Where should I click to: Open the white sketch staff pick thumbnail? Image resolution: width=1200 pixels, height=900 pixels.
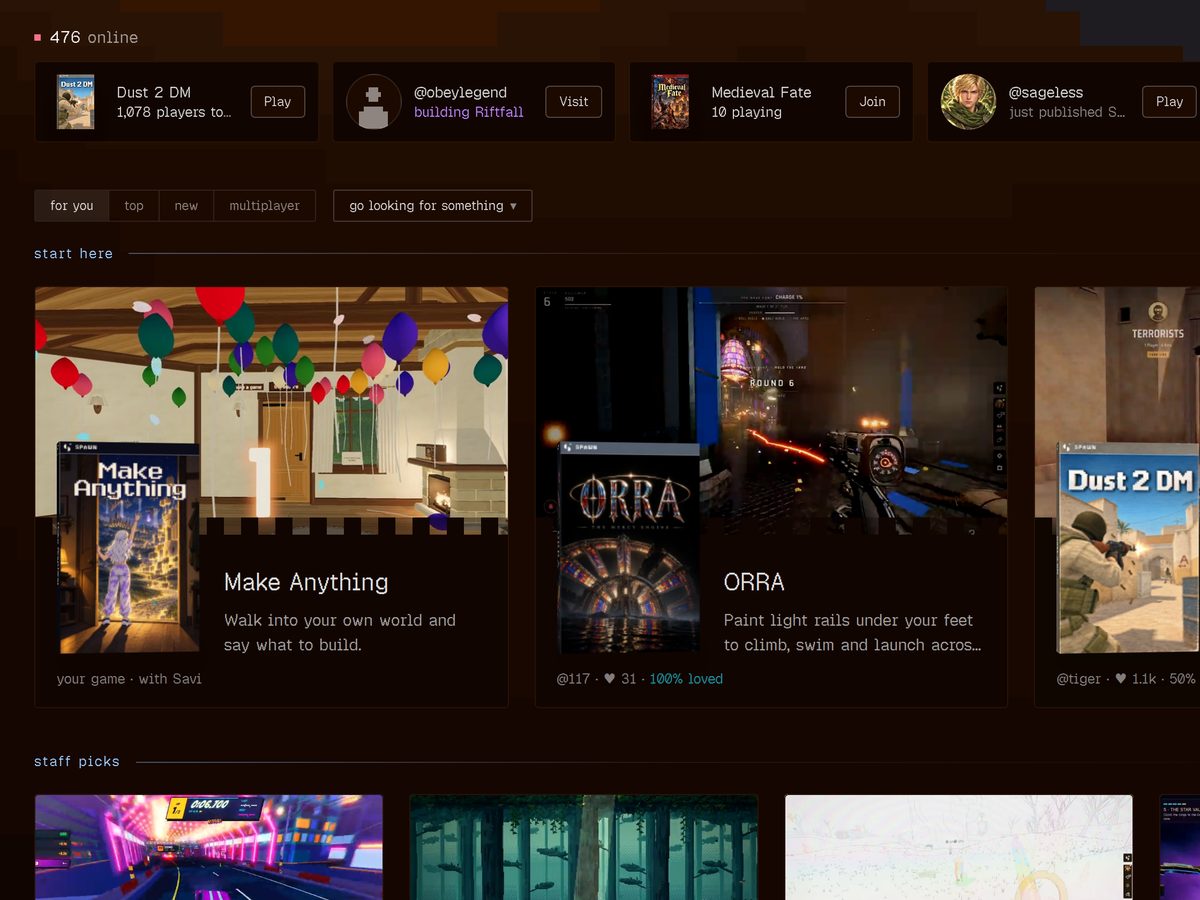click(x=959, y=847)
